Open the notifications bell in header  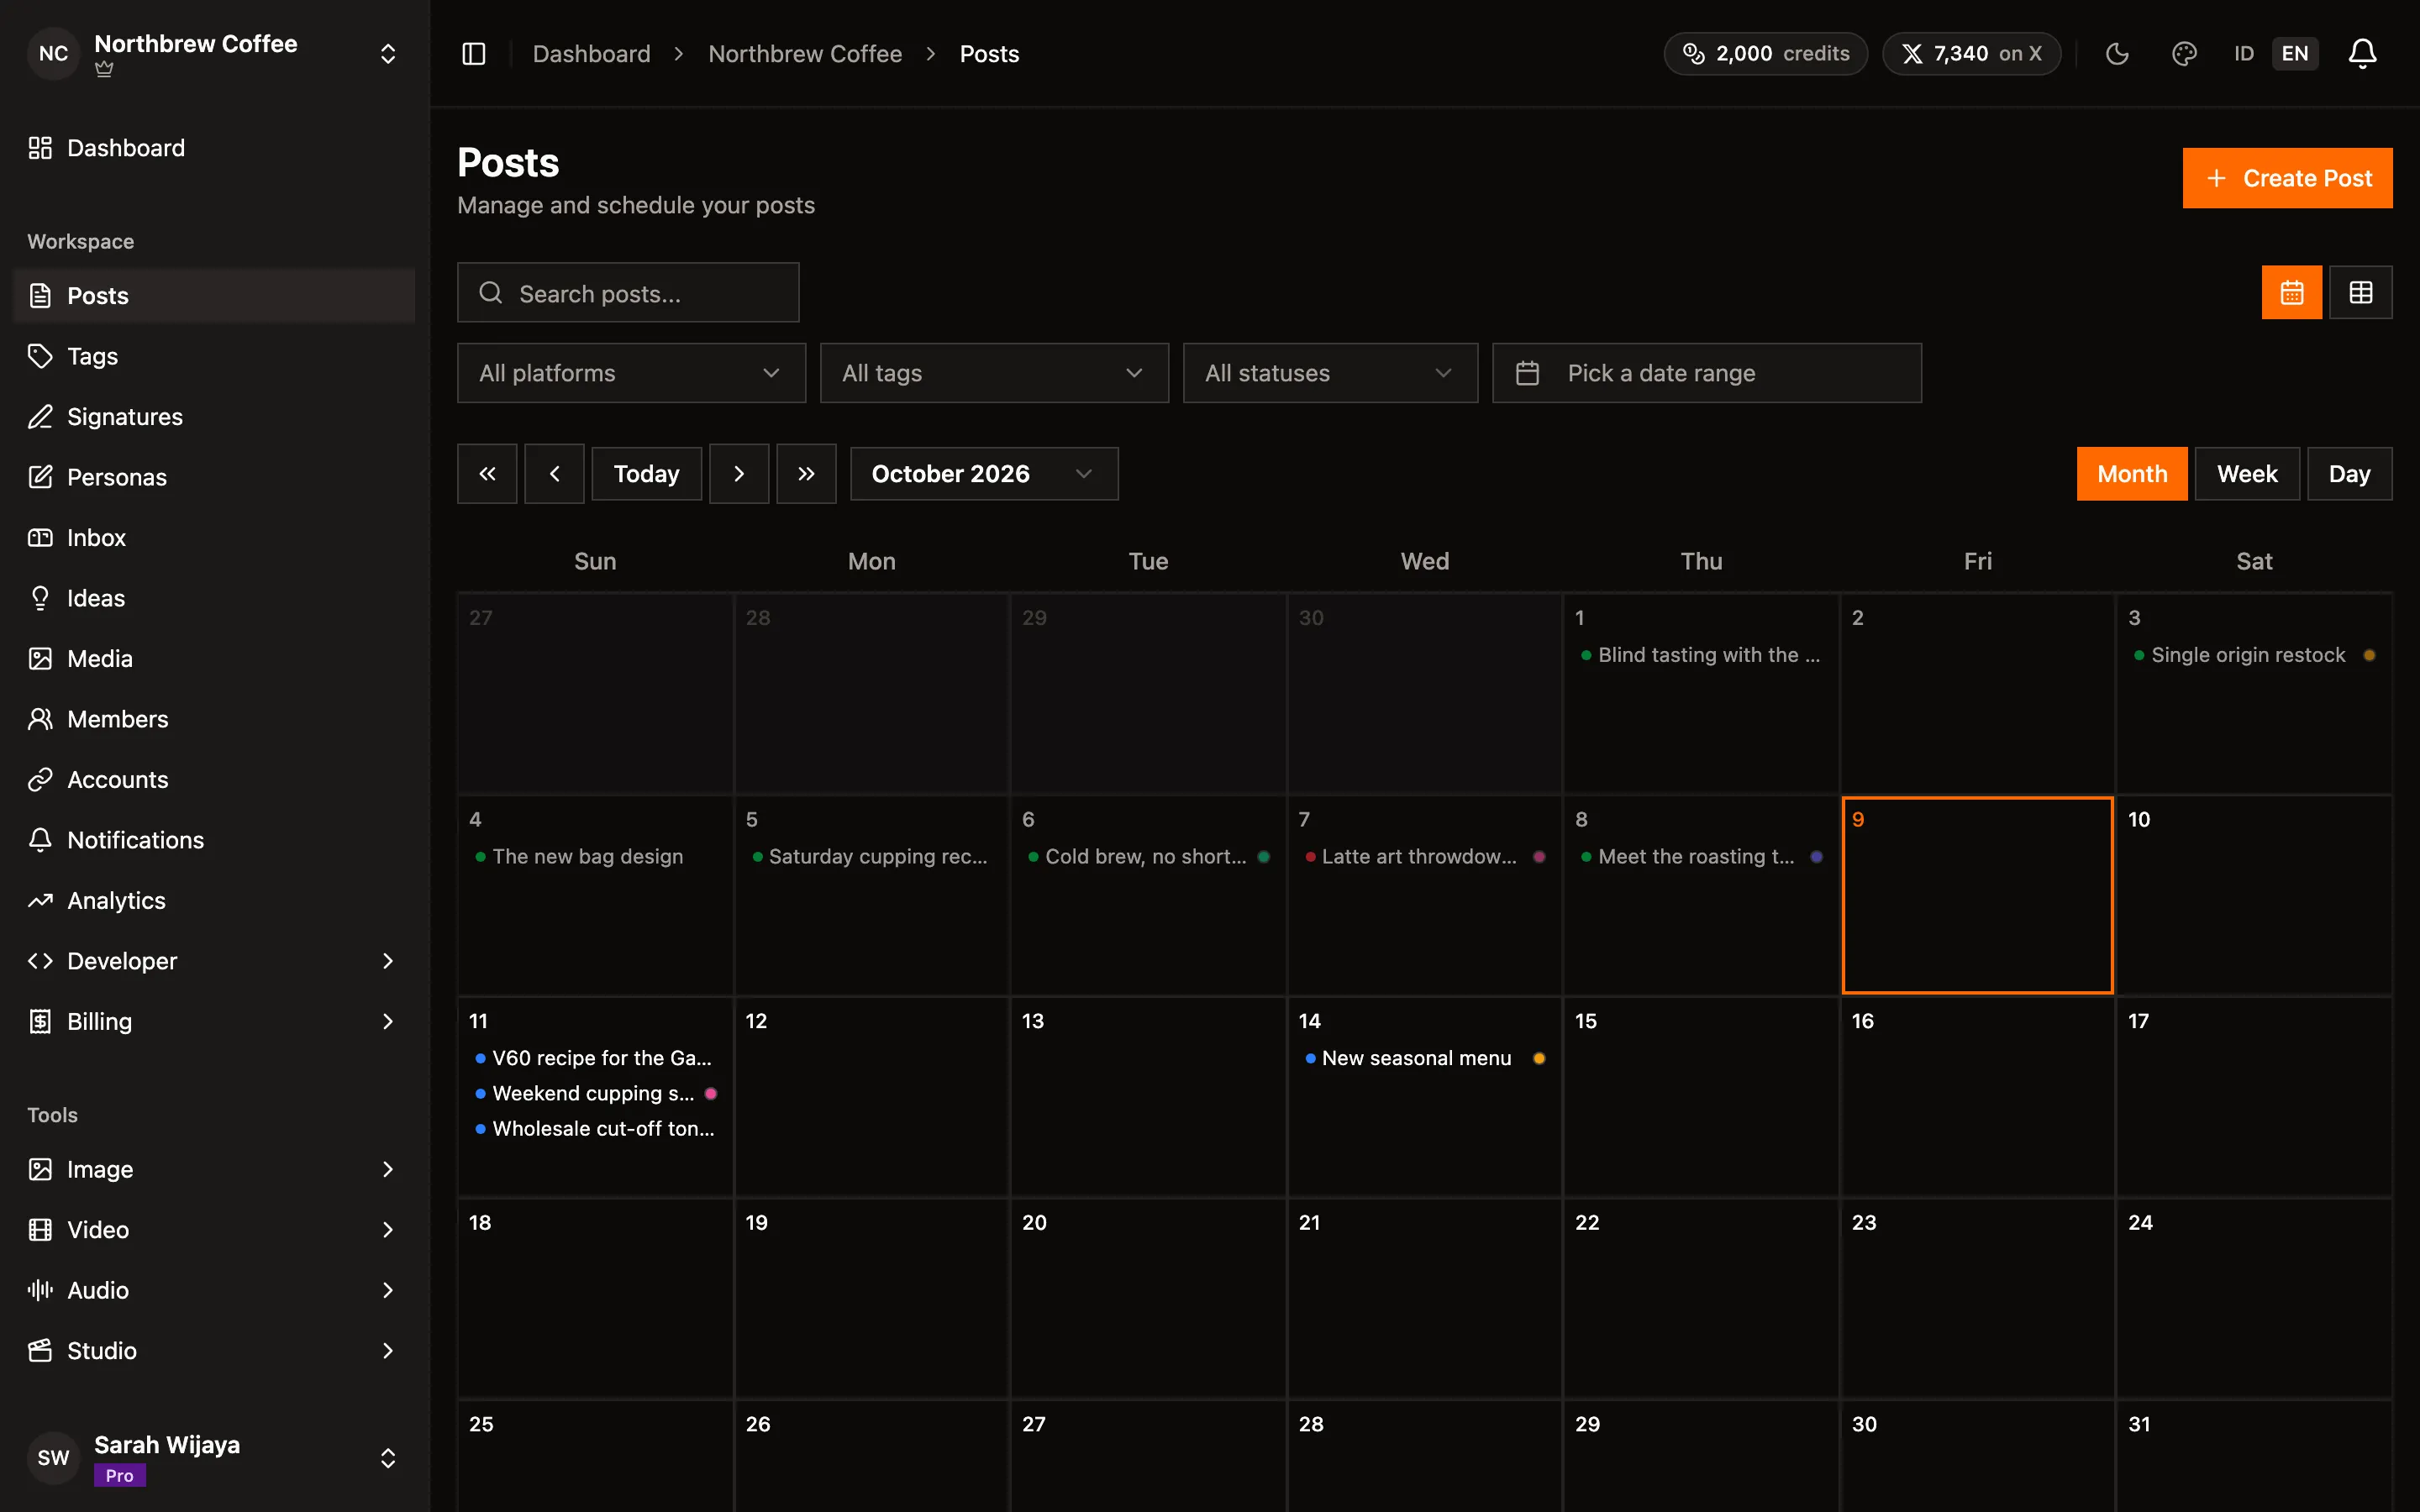click(x=2362, y=54)
